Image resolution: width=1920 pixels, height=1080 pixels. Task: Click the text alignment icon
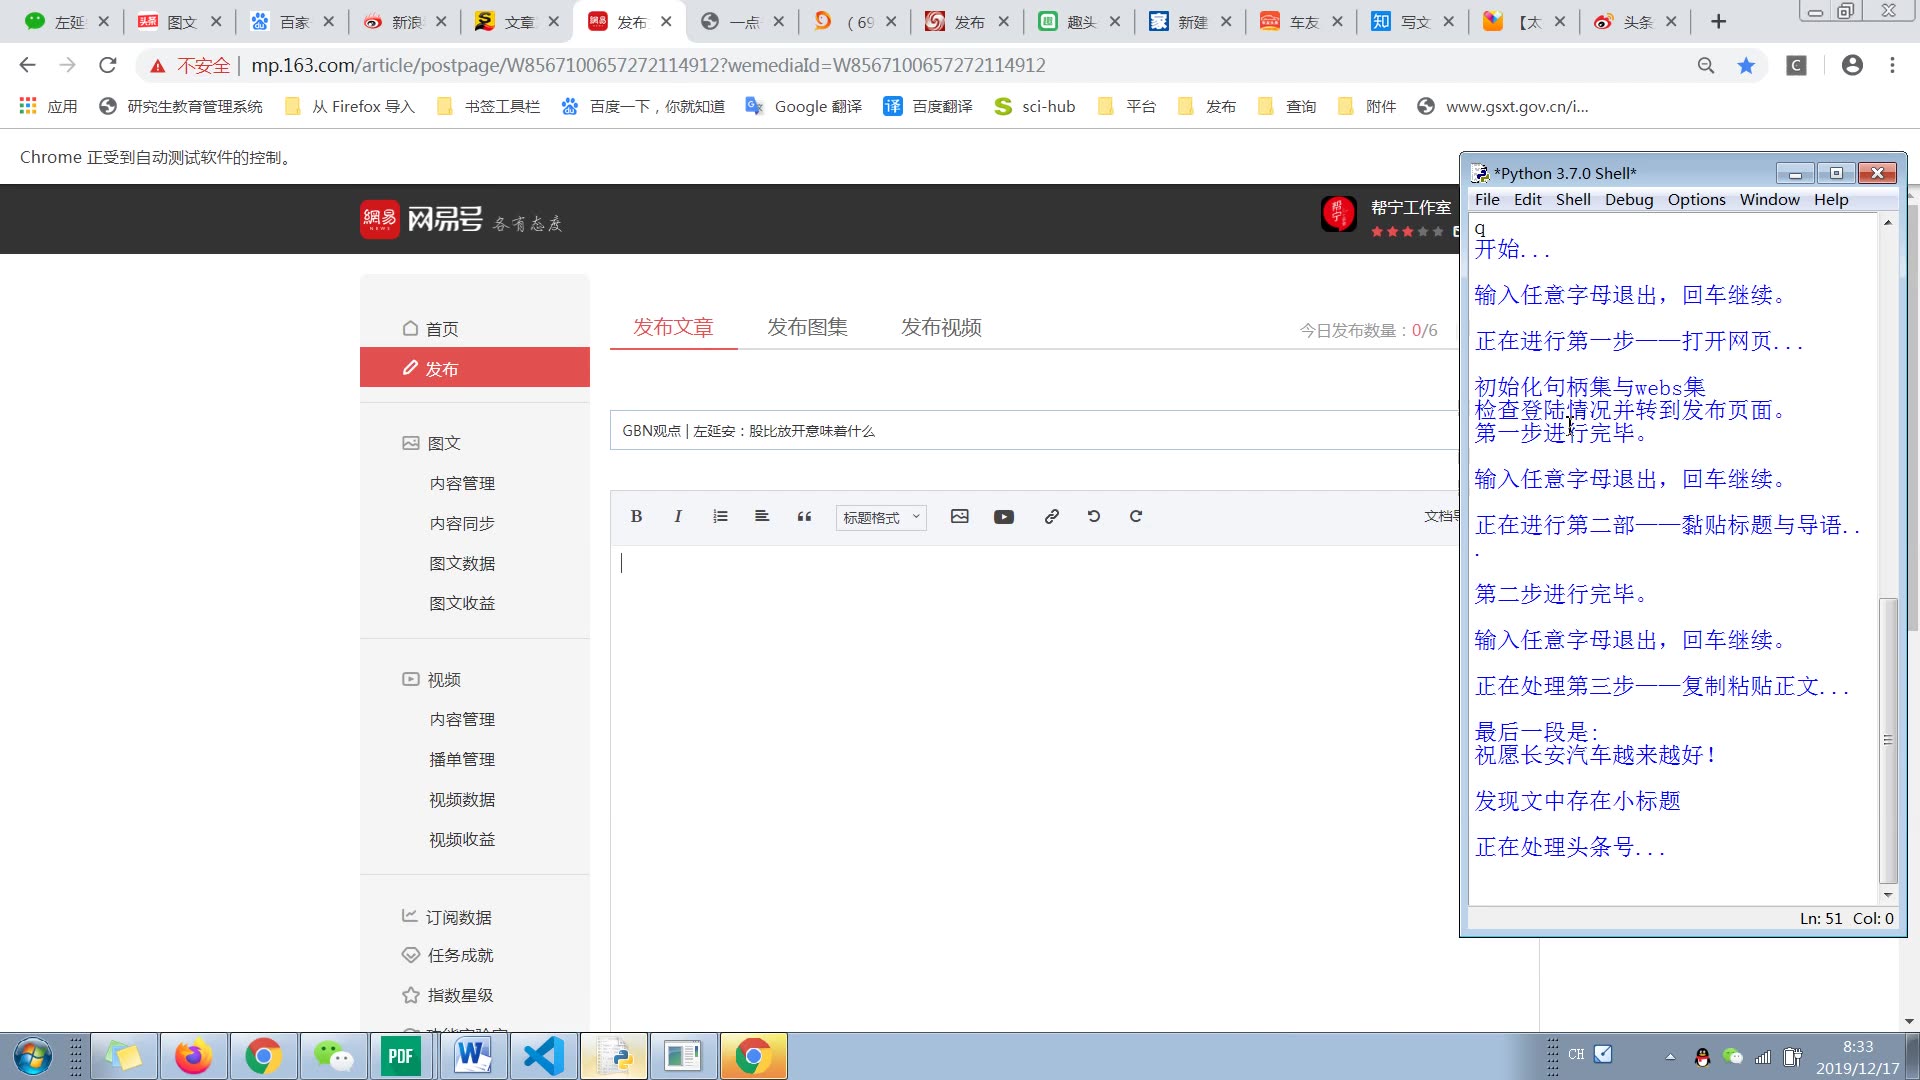tap(762, 517)
